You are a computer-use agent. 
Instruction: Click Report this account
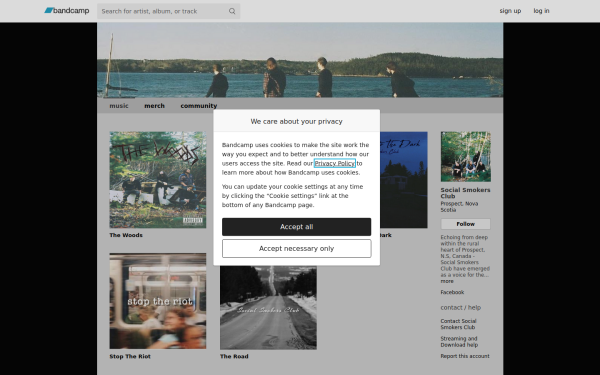pyautogui.click(x=465, y=356)
